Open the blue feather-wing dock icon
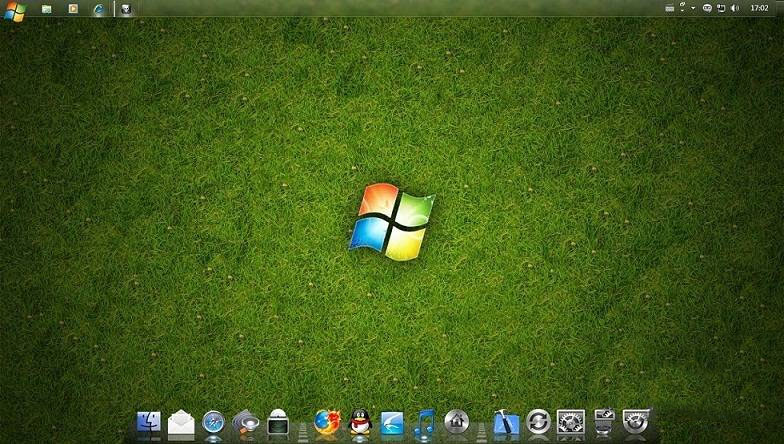Screen dimensions: 784x444 click(x=392, y=423)
